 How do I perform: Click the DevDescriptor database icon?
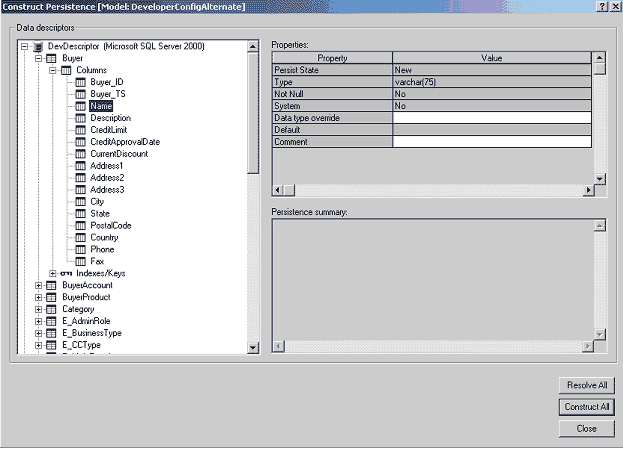[38, 46]
